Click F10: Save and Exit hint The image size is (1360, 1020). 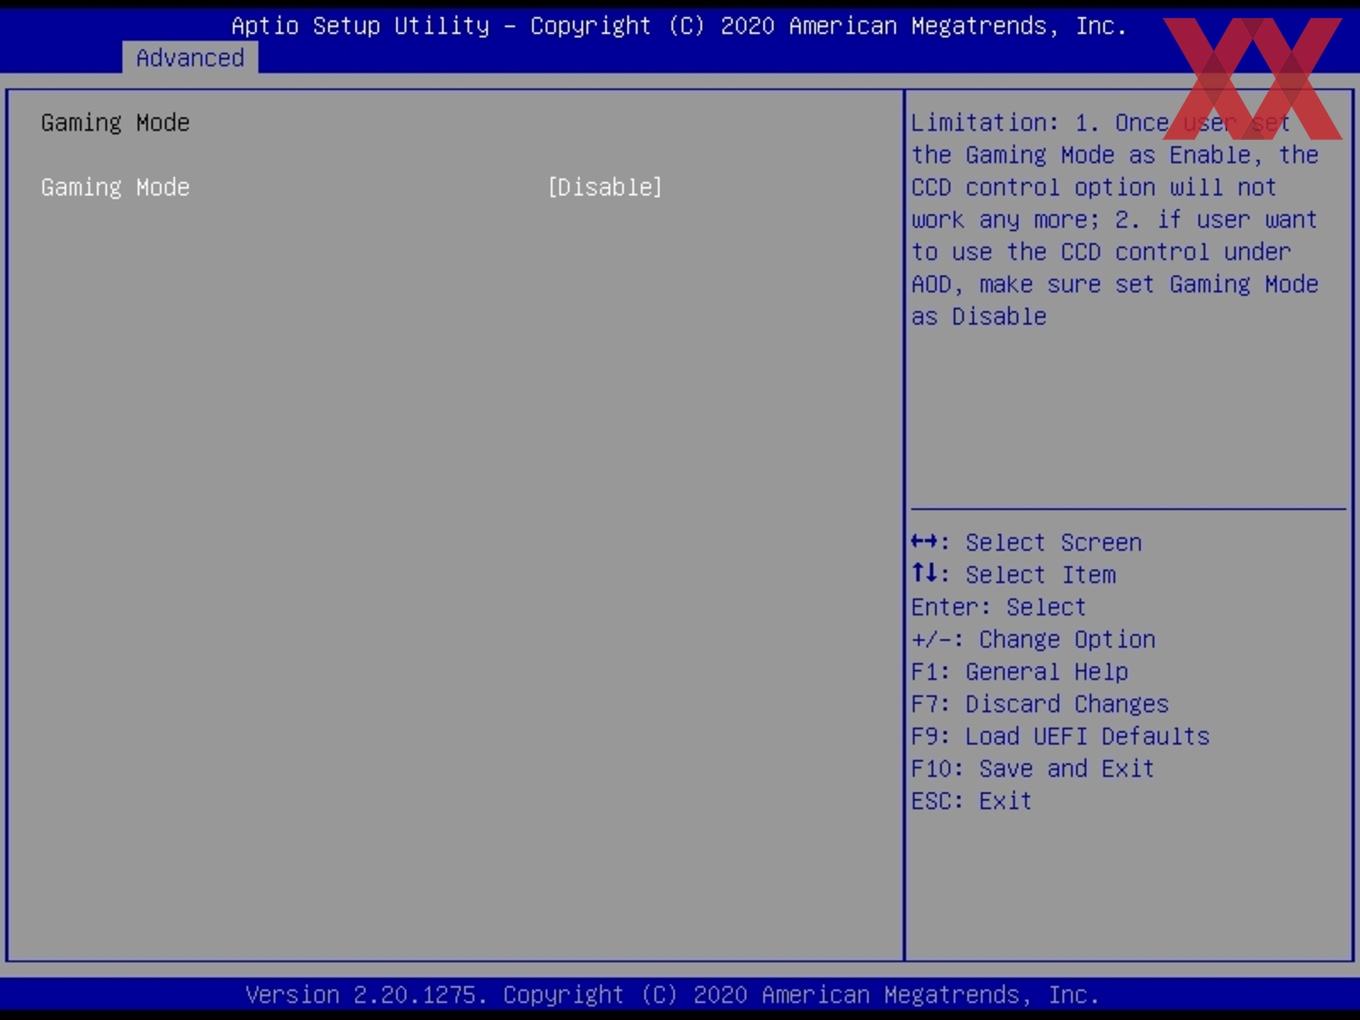click(x=1033, y=768)
